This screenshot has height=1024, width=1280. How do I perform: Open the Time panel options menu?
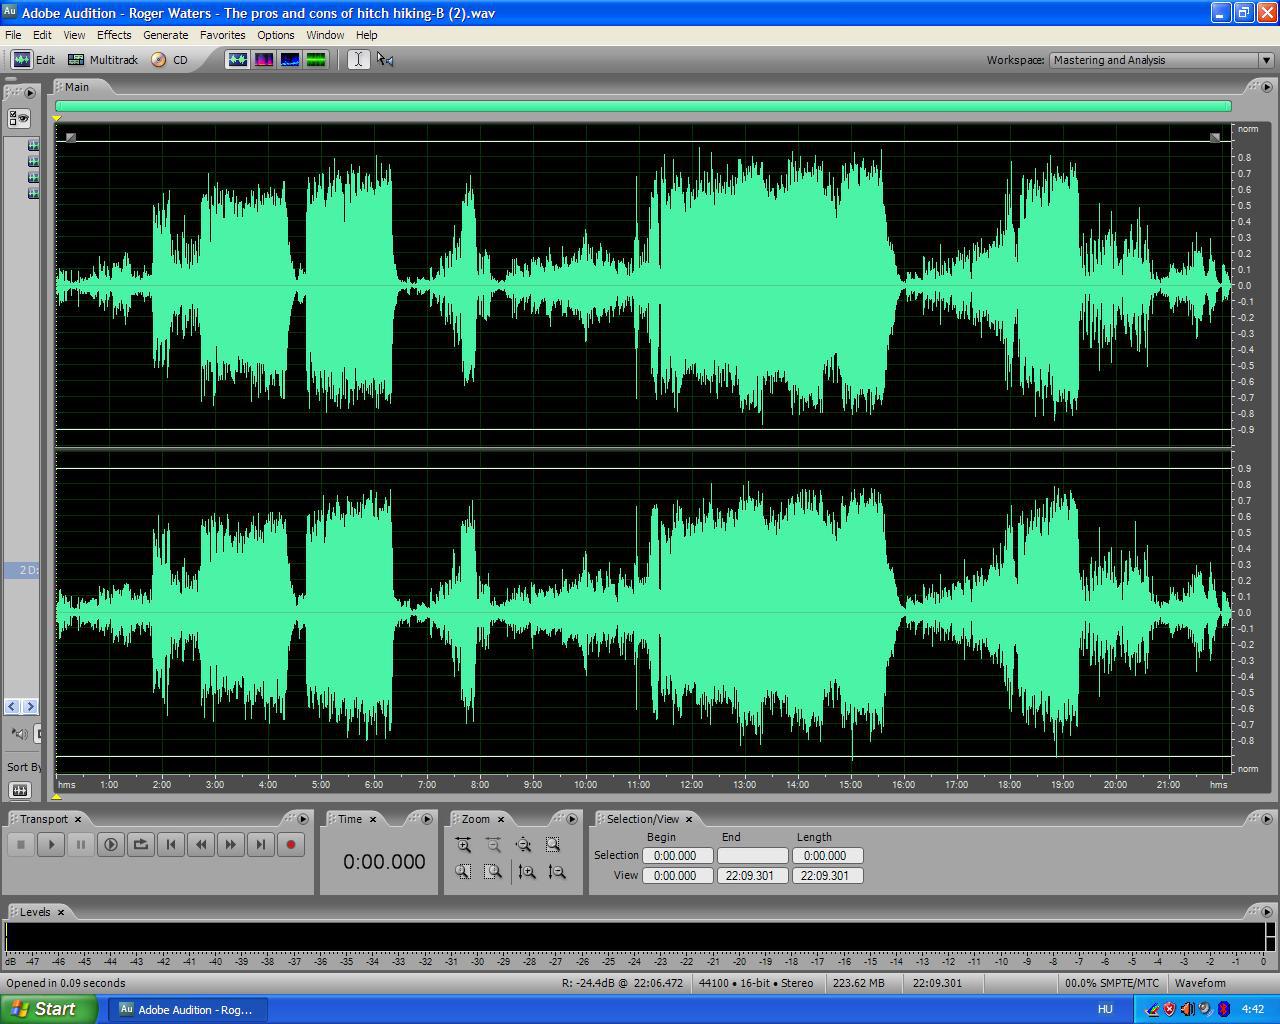click(x=427, y=819)
